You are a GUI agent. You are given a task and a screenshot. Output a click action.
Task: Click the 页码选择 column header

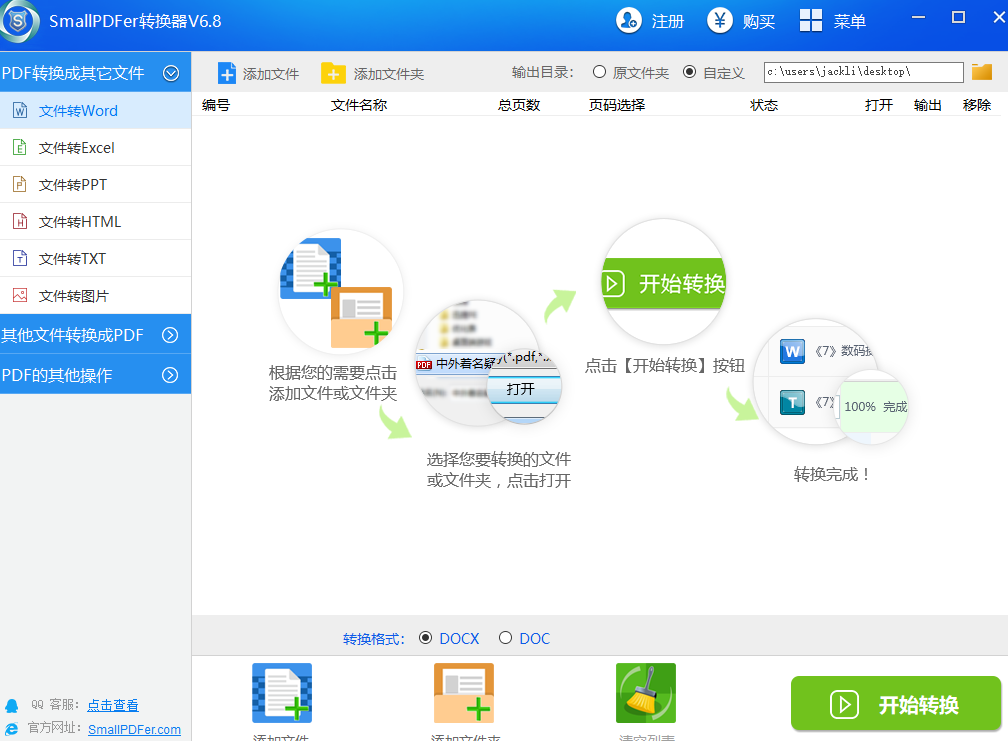(616, 105)
